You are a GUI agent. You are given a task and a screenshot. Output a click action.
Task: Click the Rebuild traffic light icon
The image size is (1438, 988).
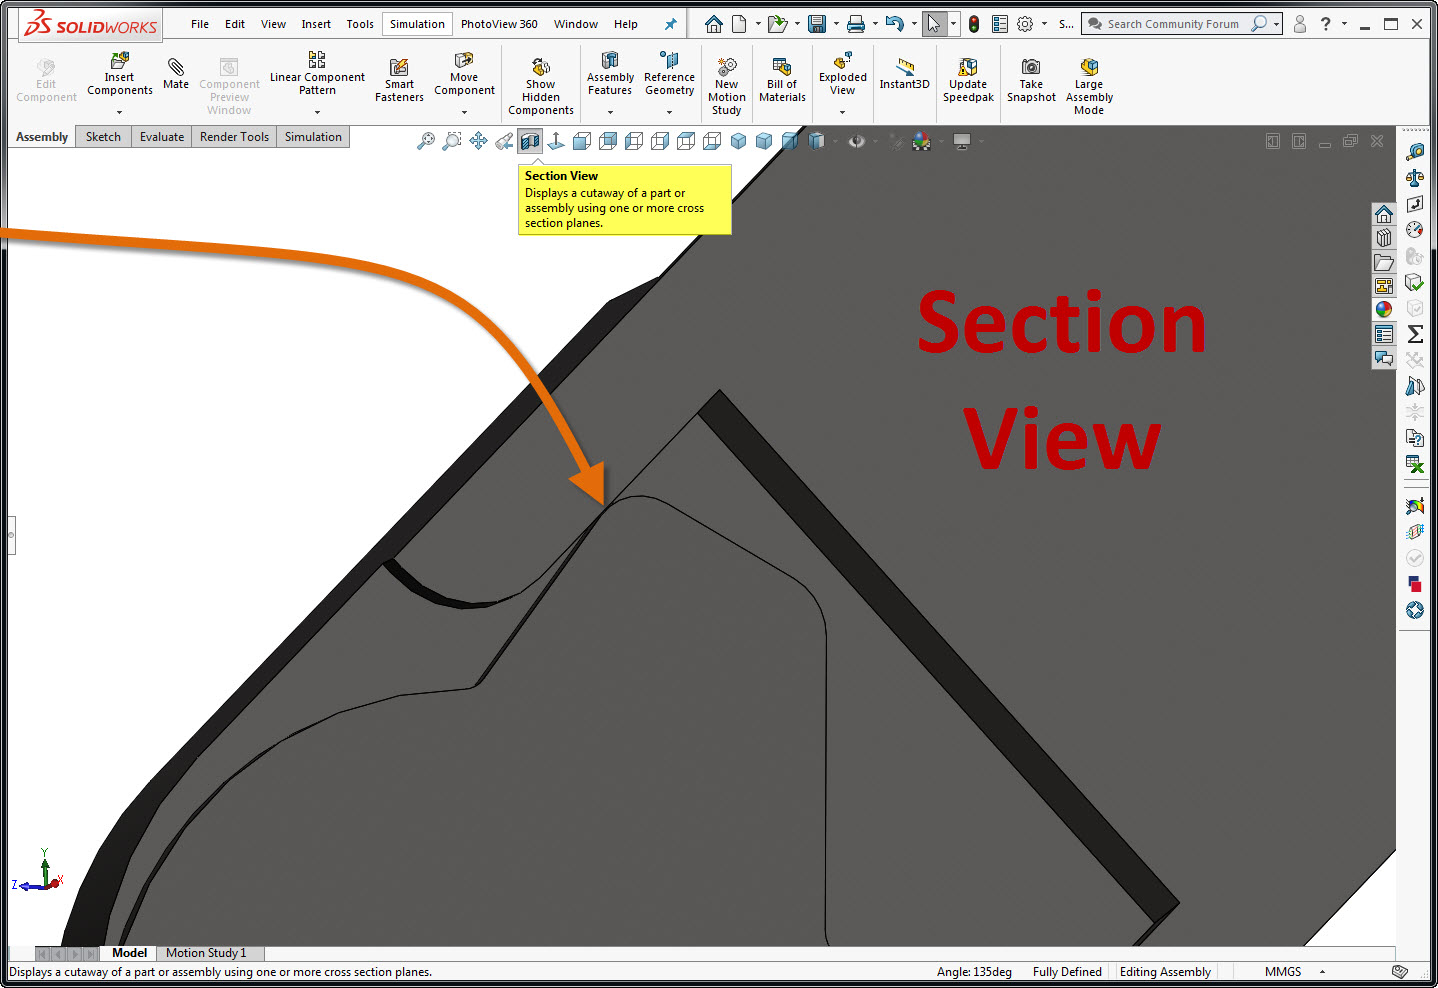(x=974, y=24)
